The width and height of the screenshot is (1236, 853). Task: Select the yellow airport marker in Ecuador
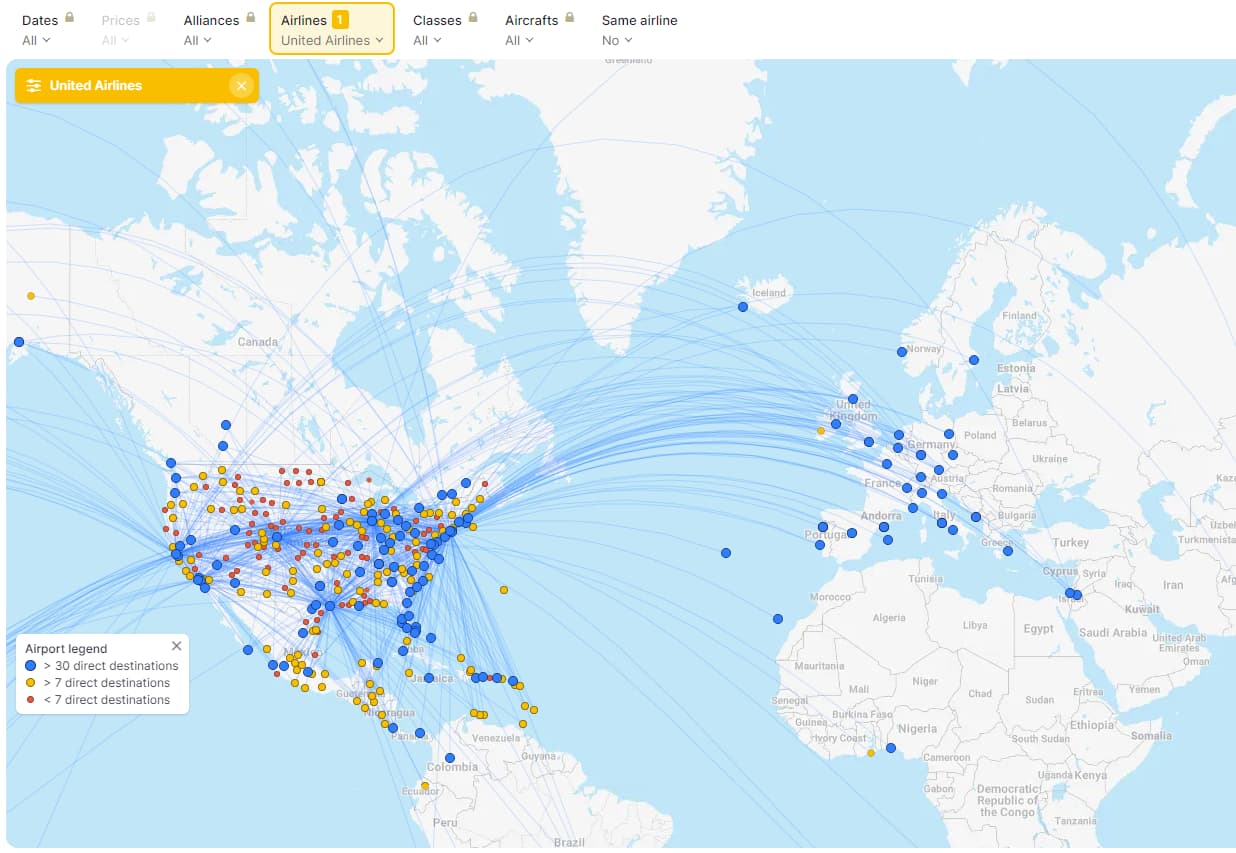click(x=425, y=786)
